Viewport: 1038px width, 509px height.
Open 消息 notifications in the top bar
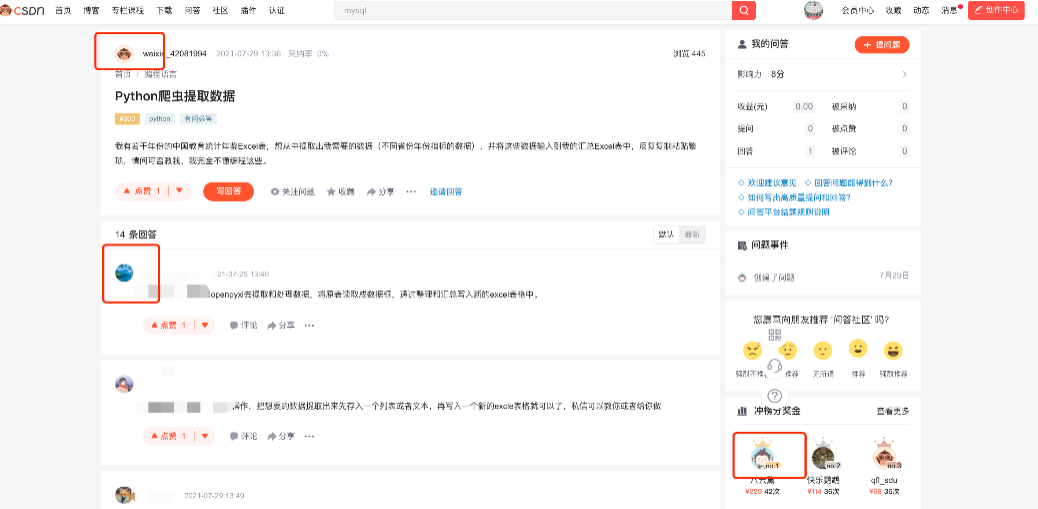949,10
